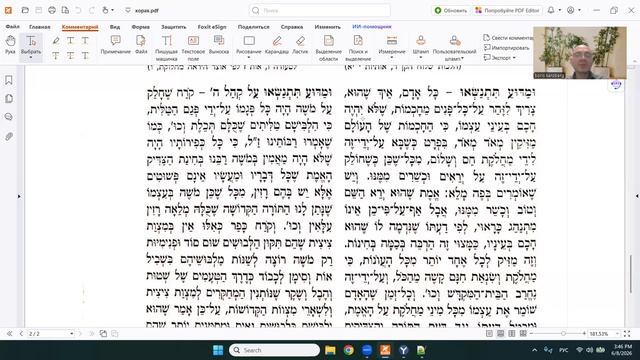Insert a Text box (Текстовое поле)

point(193,48)
